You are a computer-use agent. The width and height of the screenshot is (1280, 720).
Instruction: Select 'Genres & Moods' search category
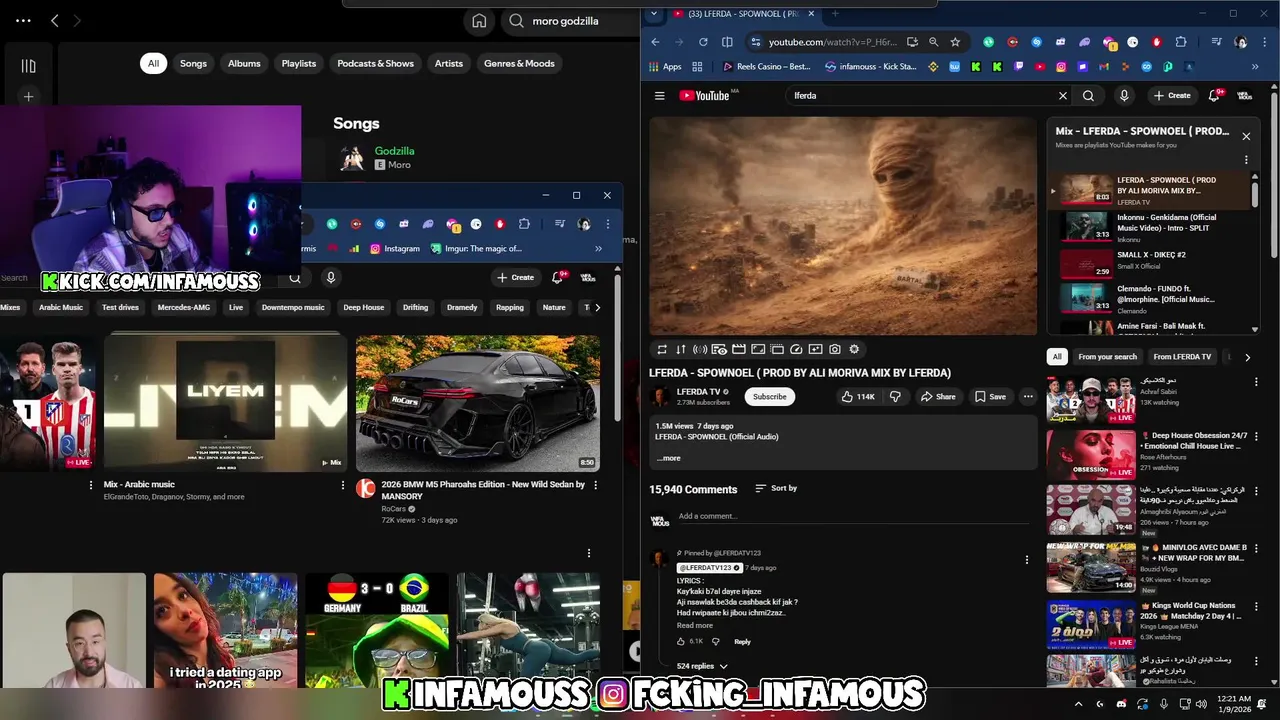click(519, 63)
